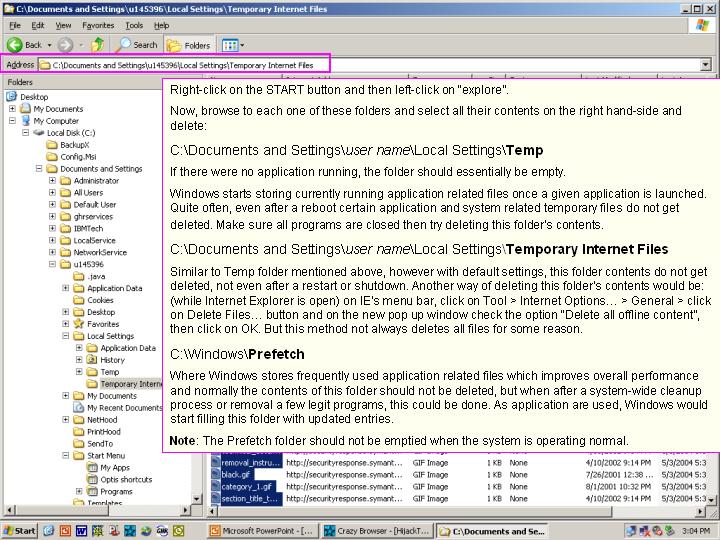Click the GHR quick launch icon
720x540 pixels.
[162, 531]
